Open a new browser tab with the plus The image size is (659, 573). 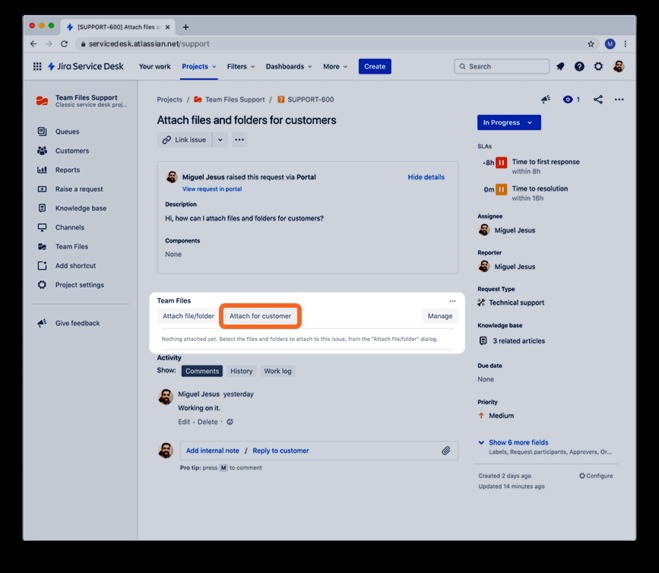185,27
